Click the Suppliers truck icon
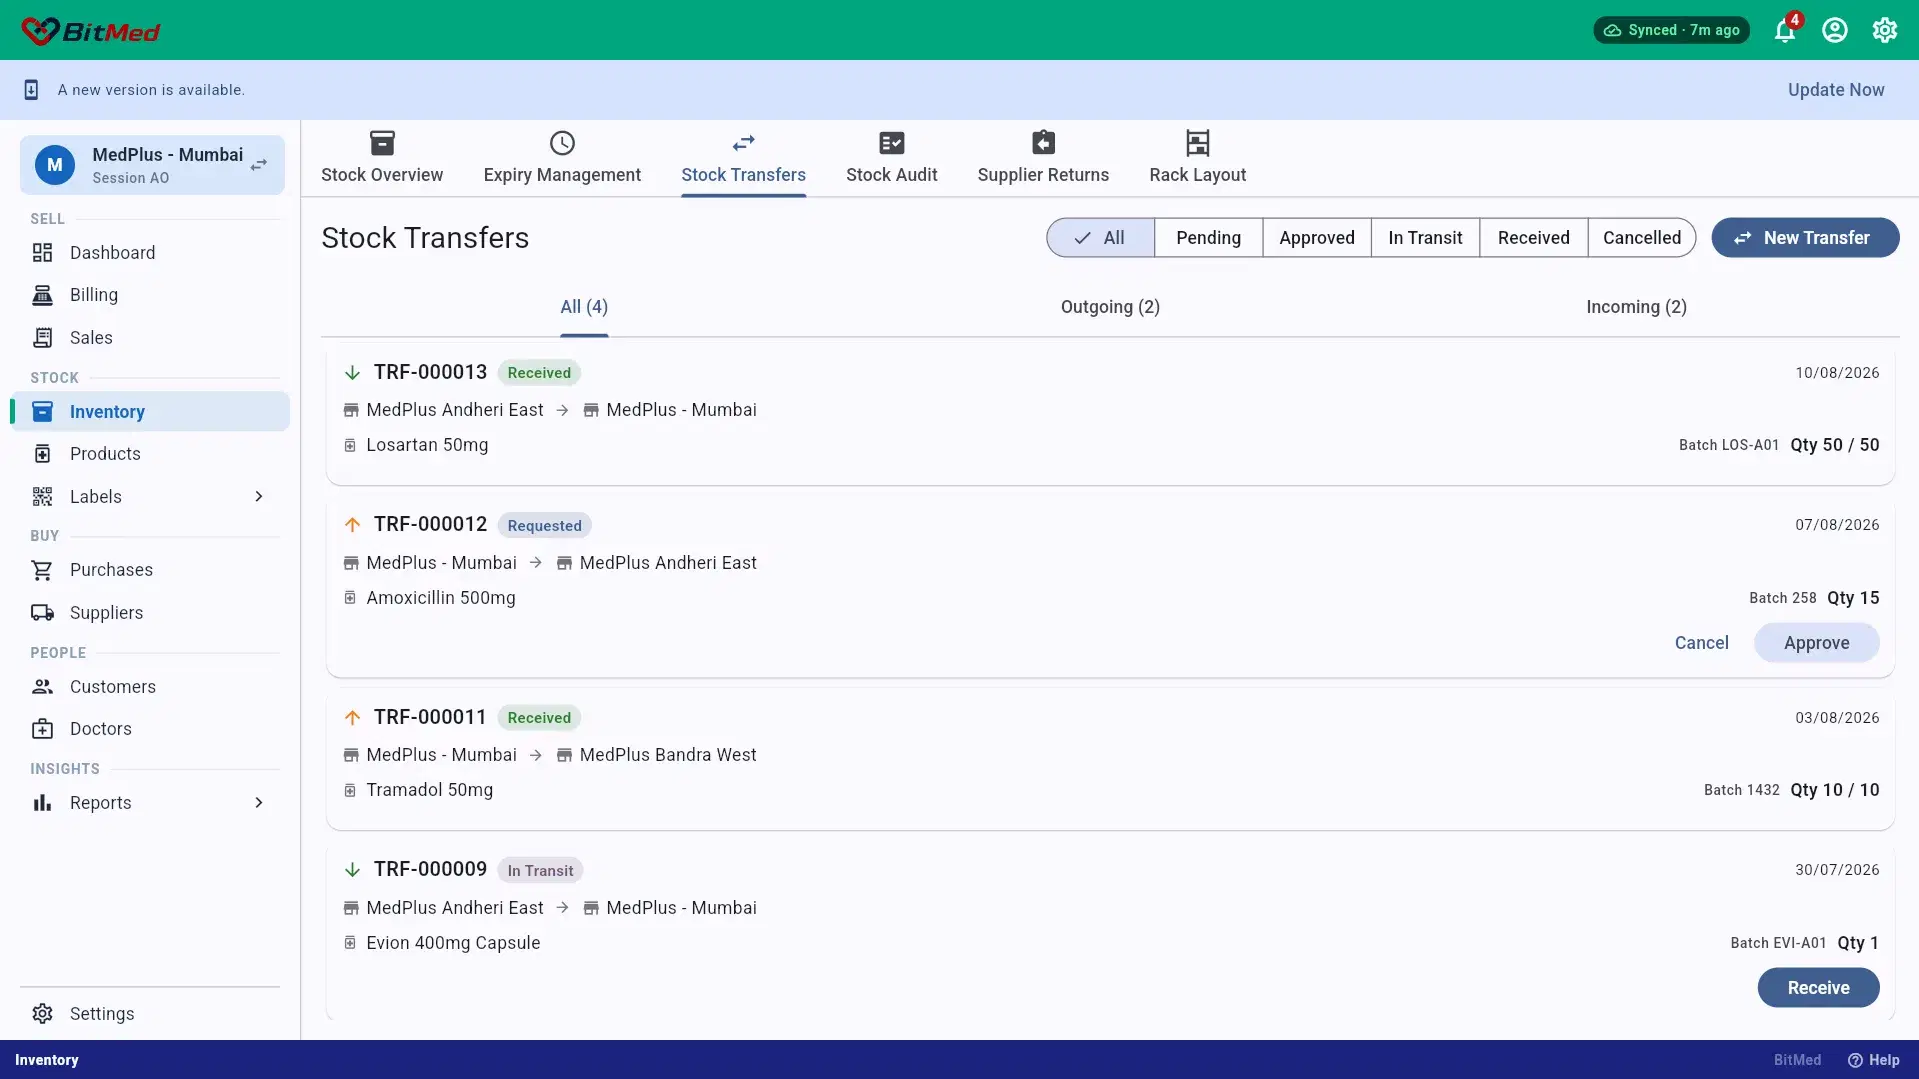 (x=42, y=613)
